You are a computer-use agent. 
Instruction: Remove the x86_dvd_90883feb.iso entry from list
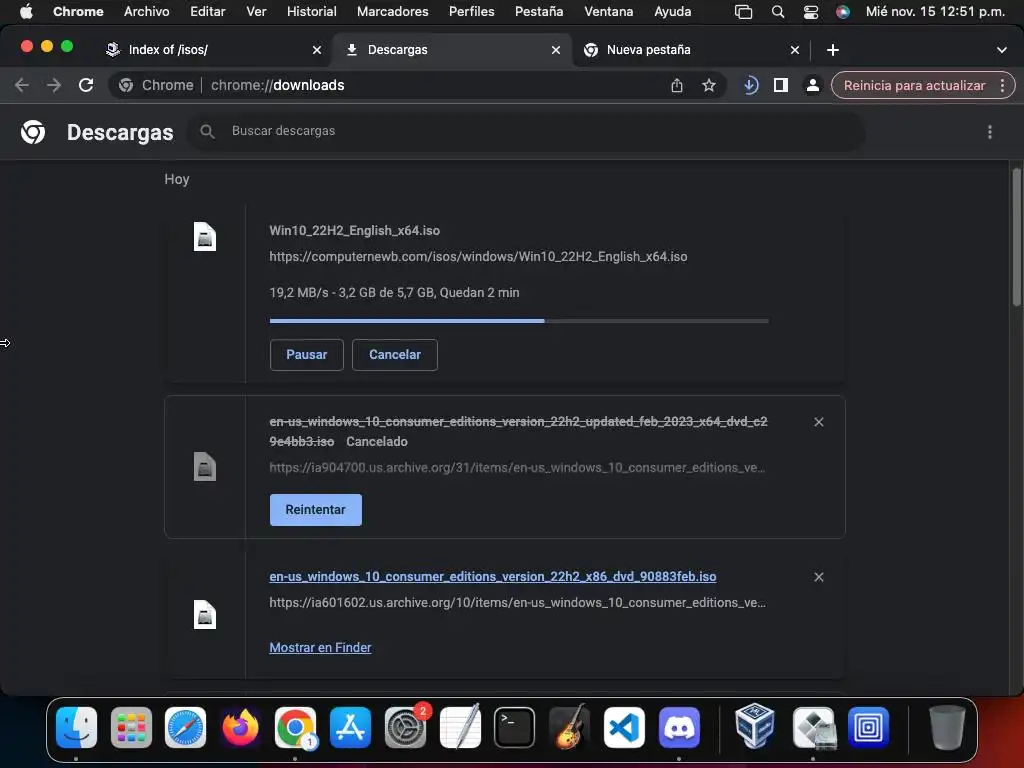(x=818, y=577)
